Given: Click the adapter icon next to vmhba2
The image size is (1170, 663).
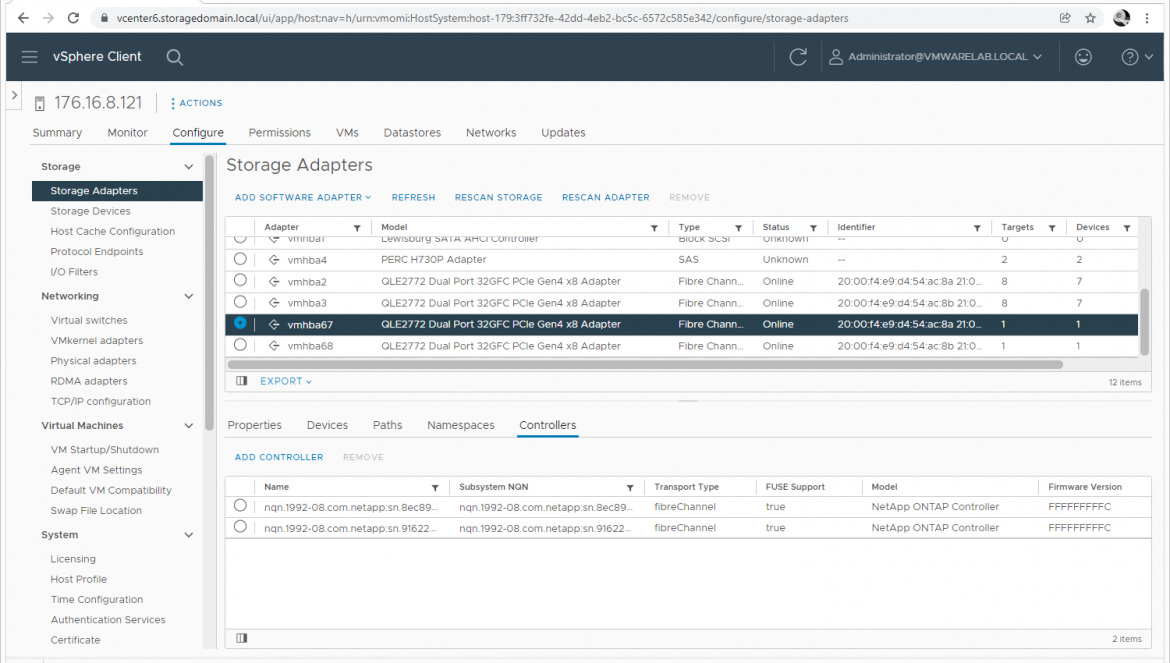Looking at the screenshot, I should (x=274, y=282).
